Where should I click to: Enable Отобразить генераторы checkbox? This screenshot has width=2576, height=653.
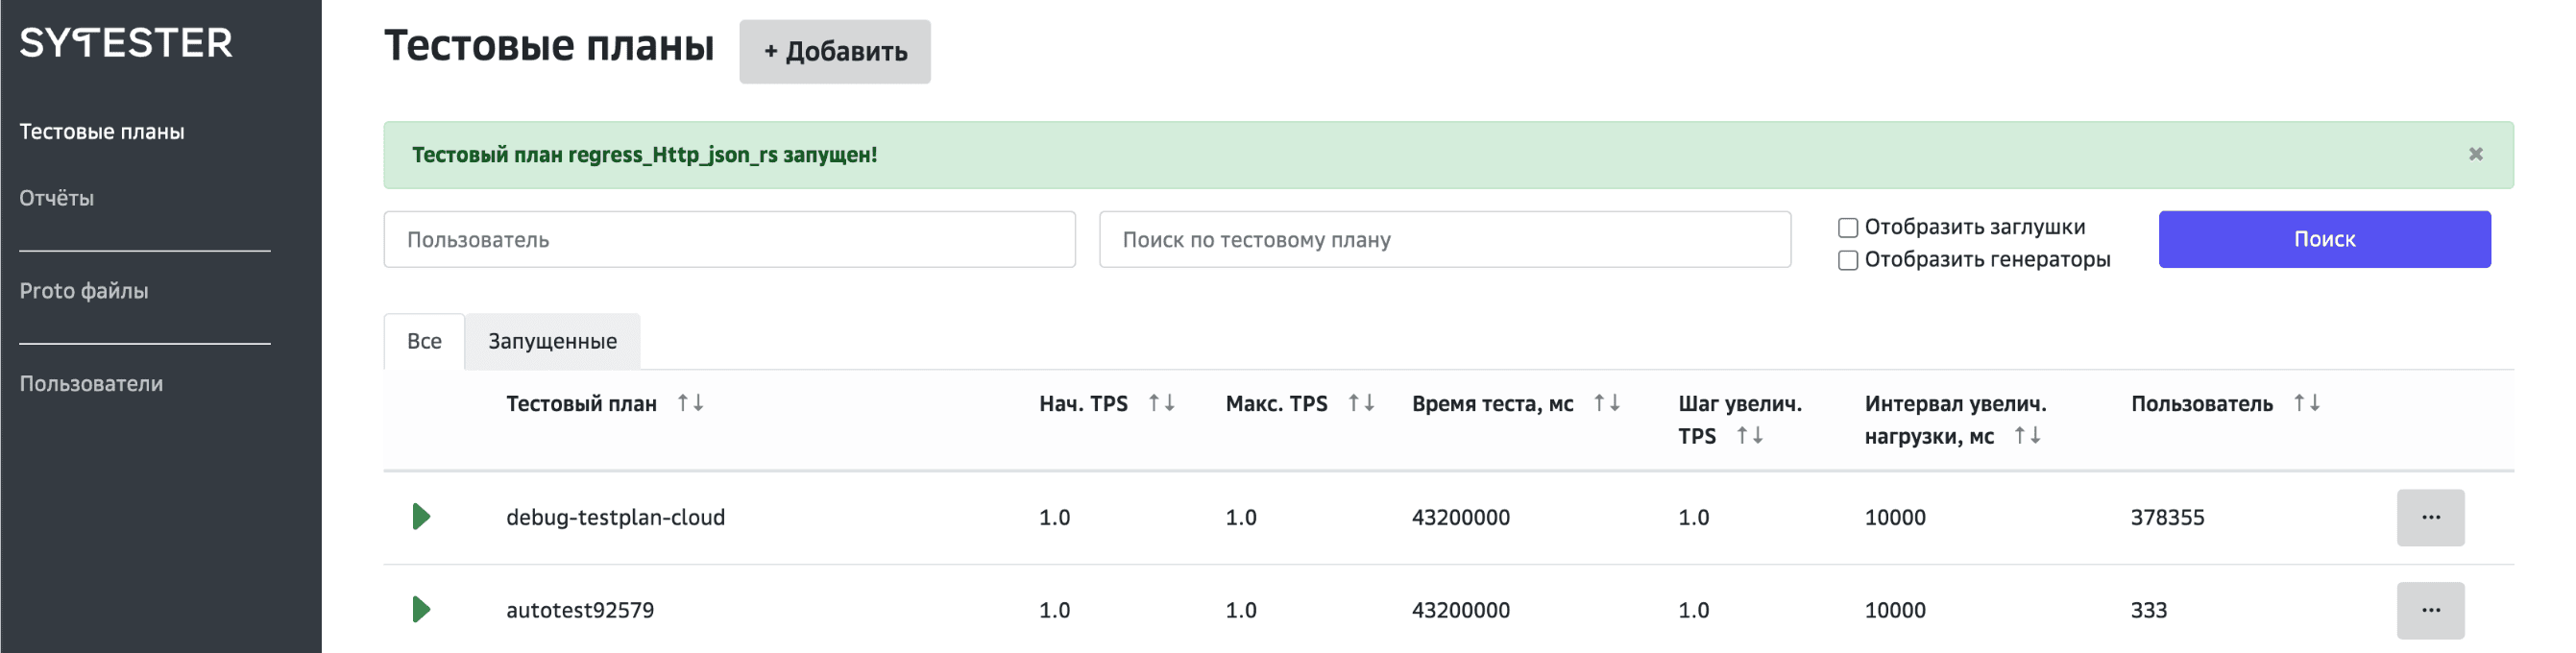point(1848,260)
